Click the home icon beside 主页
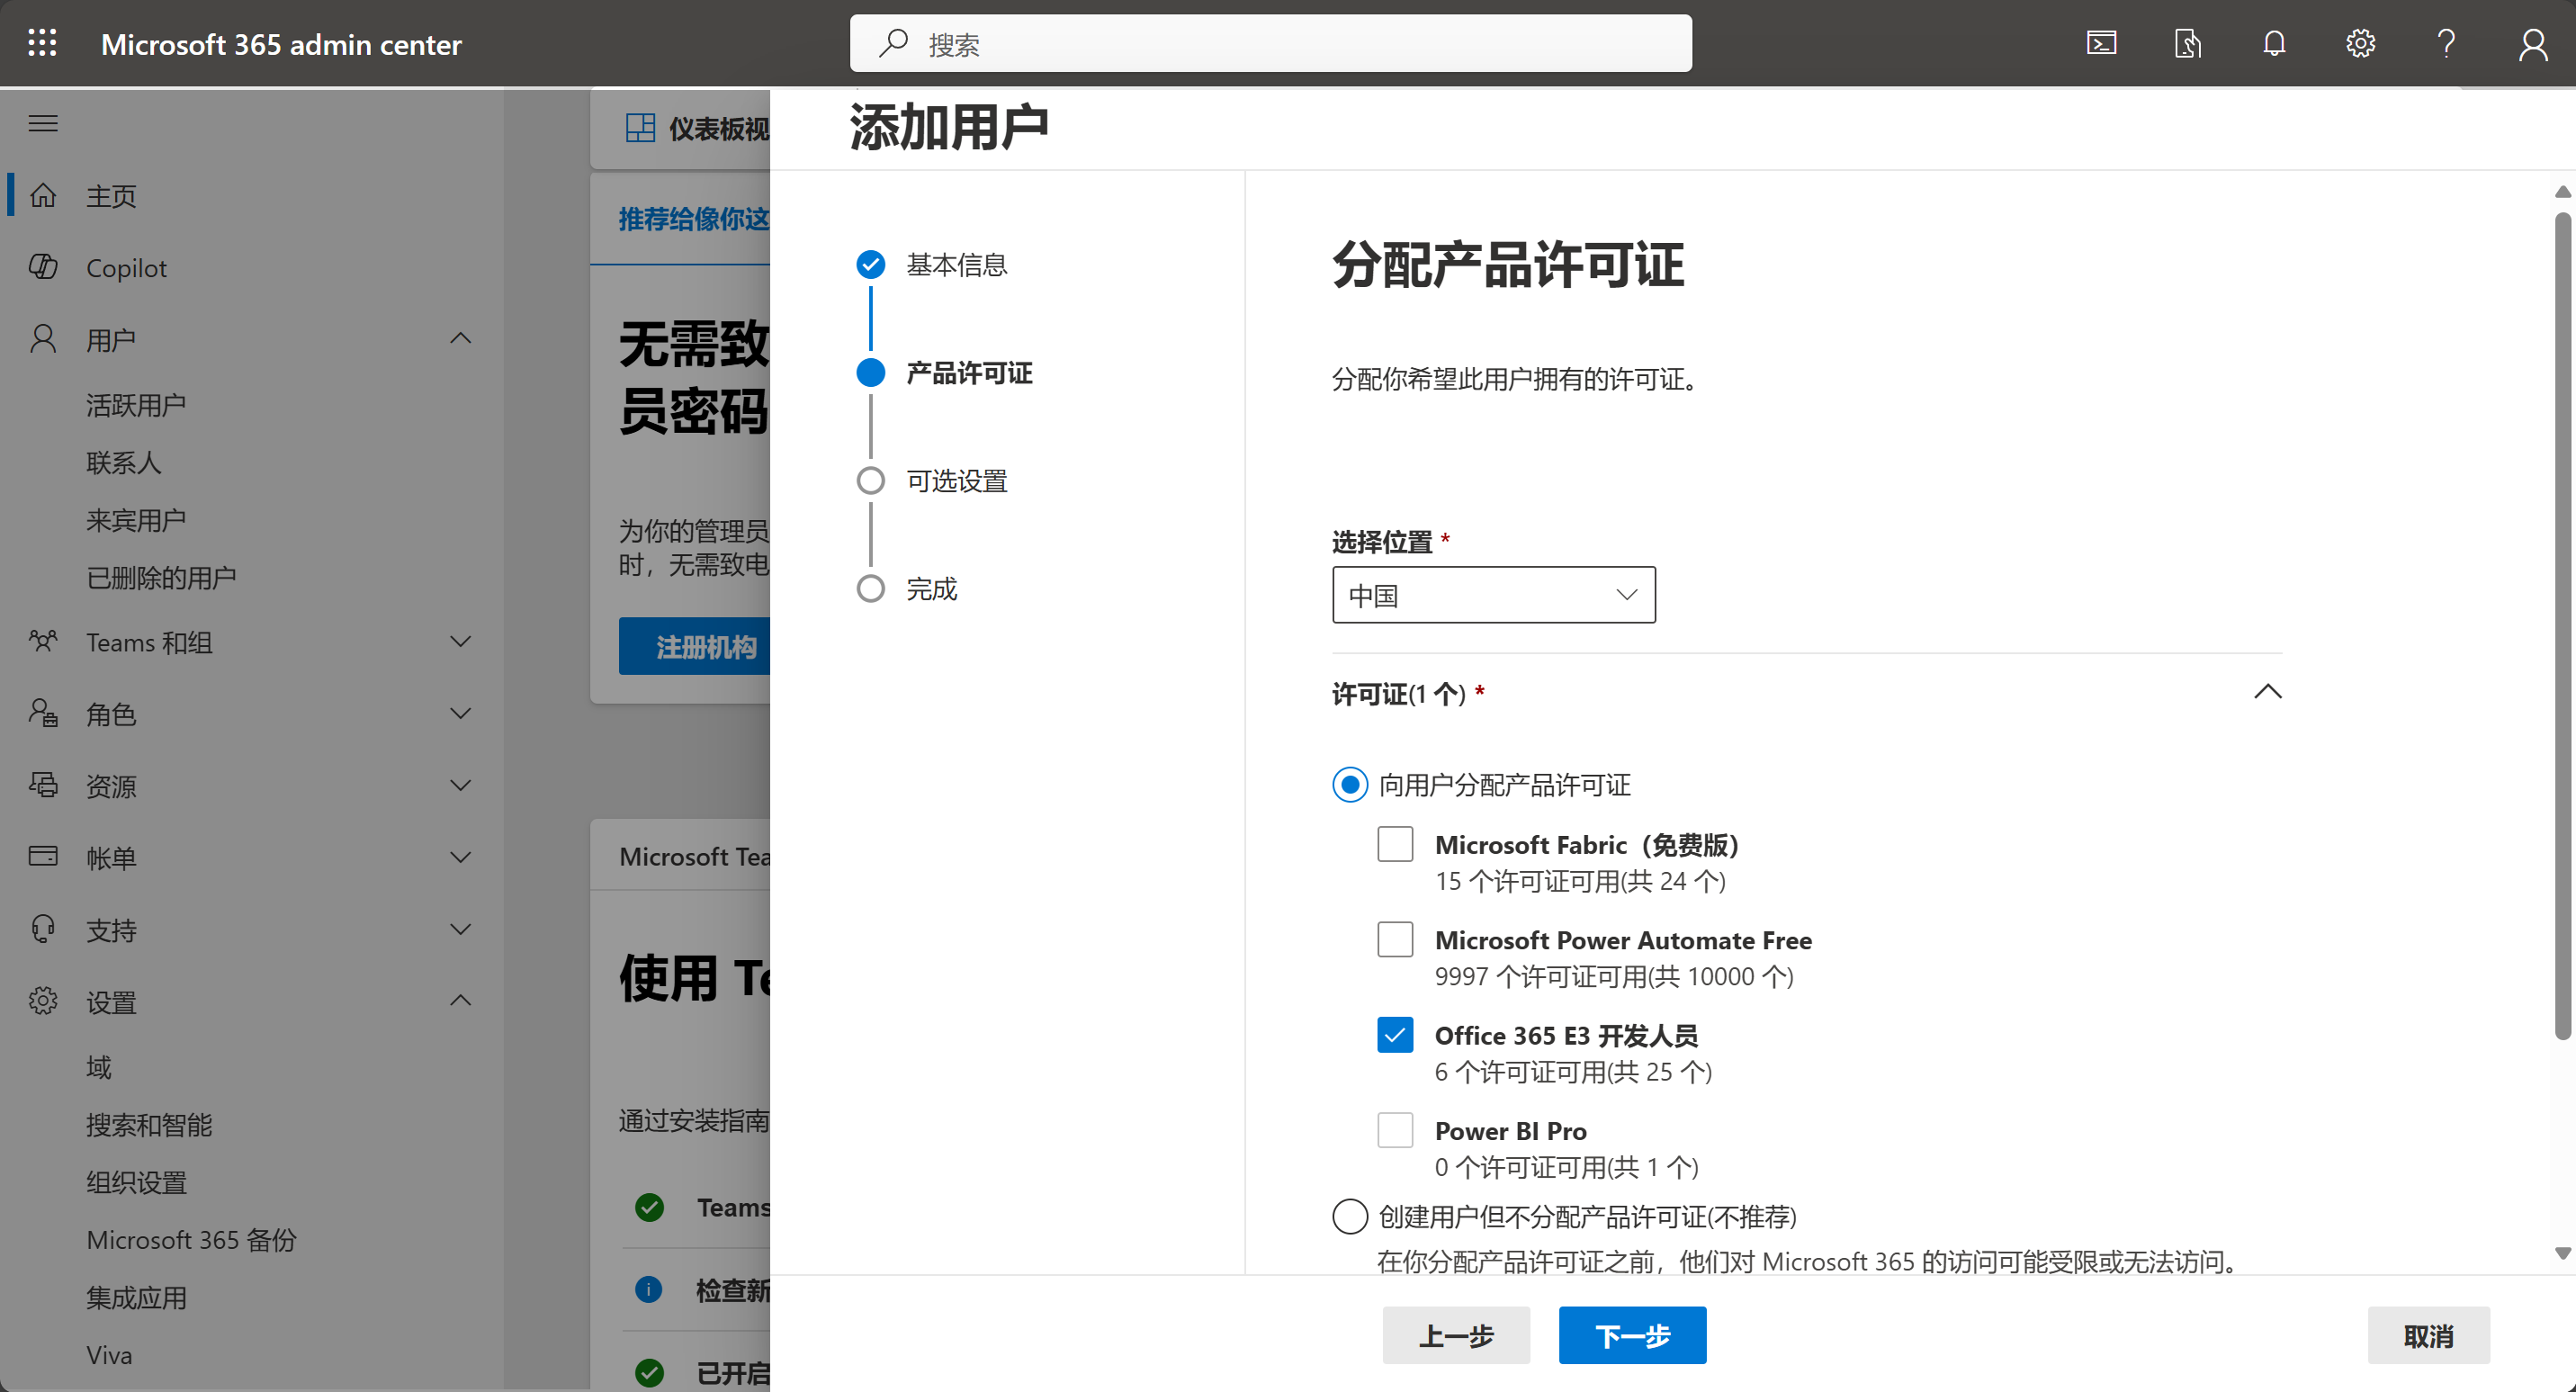This screenshot has width=2576, height=1392. pyautogui.click(x=43, y=195)
